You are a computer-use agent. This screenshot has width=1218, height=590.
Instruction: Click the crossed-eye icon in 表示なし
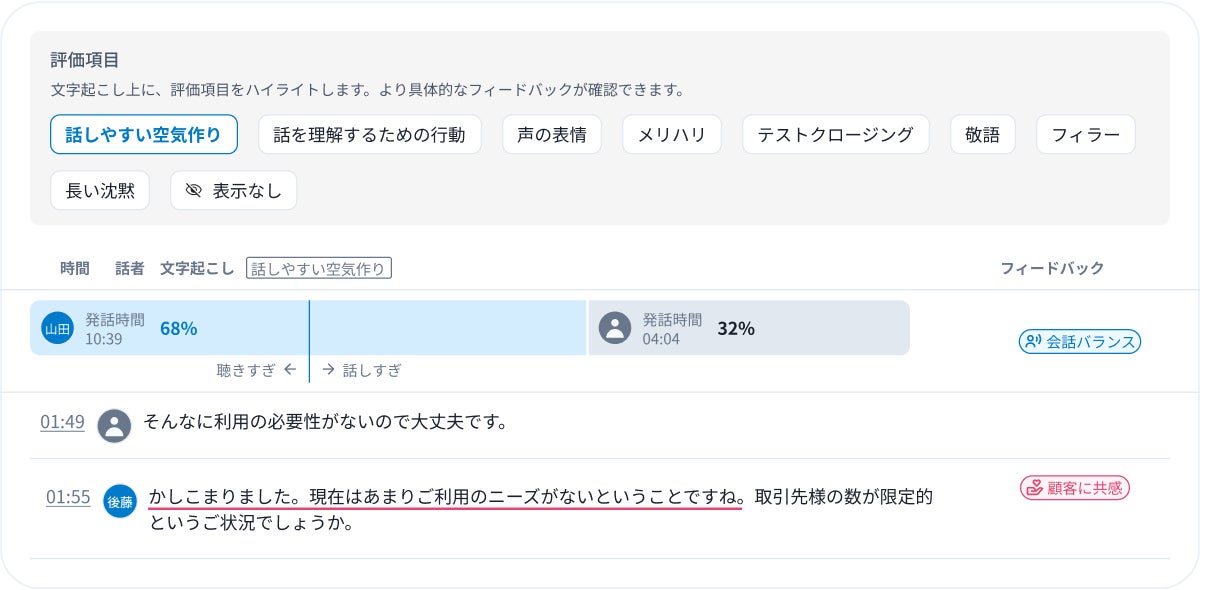pos(194,190)
